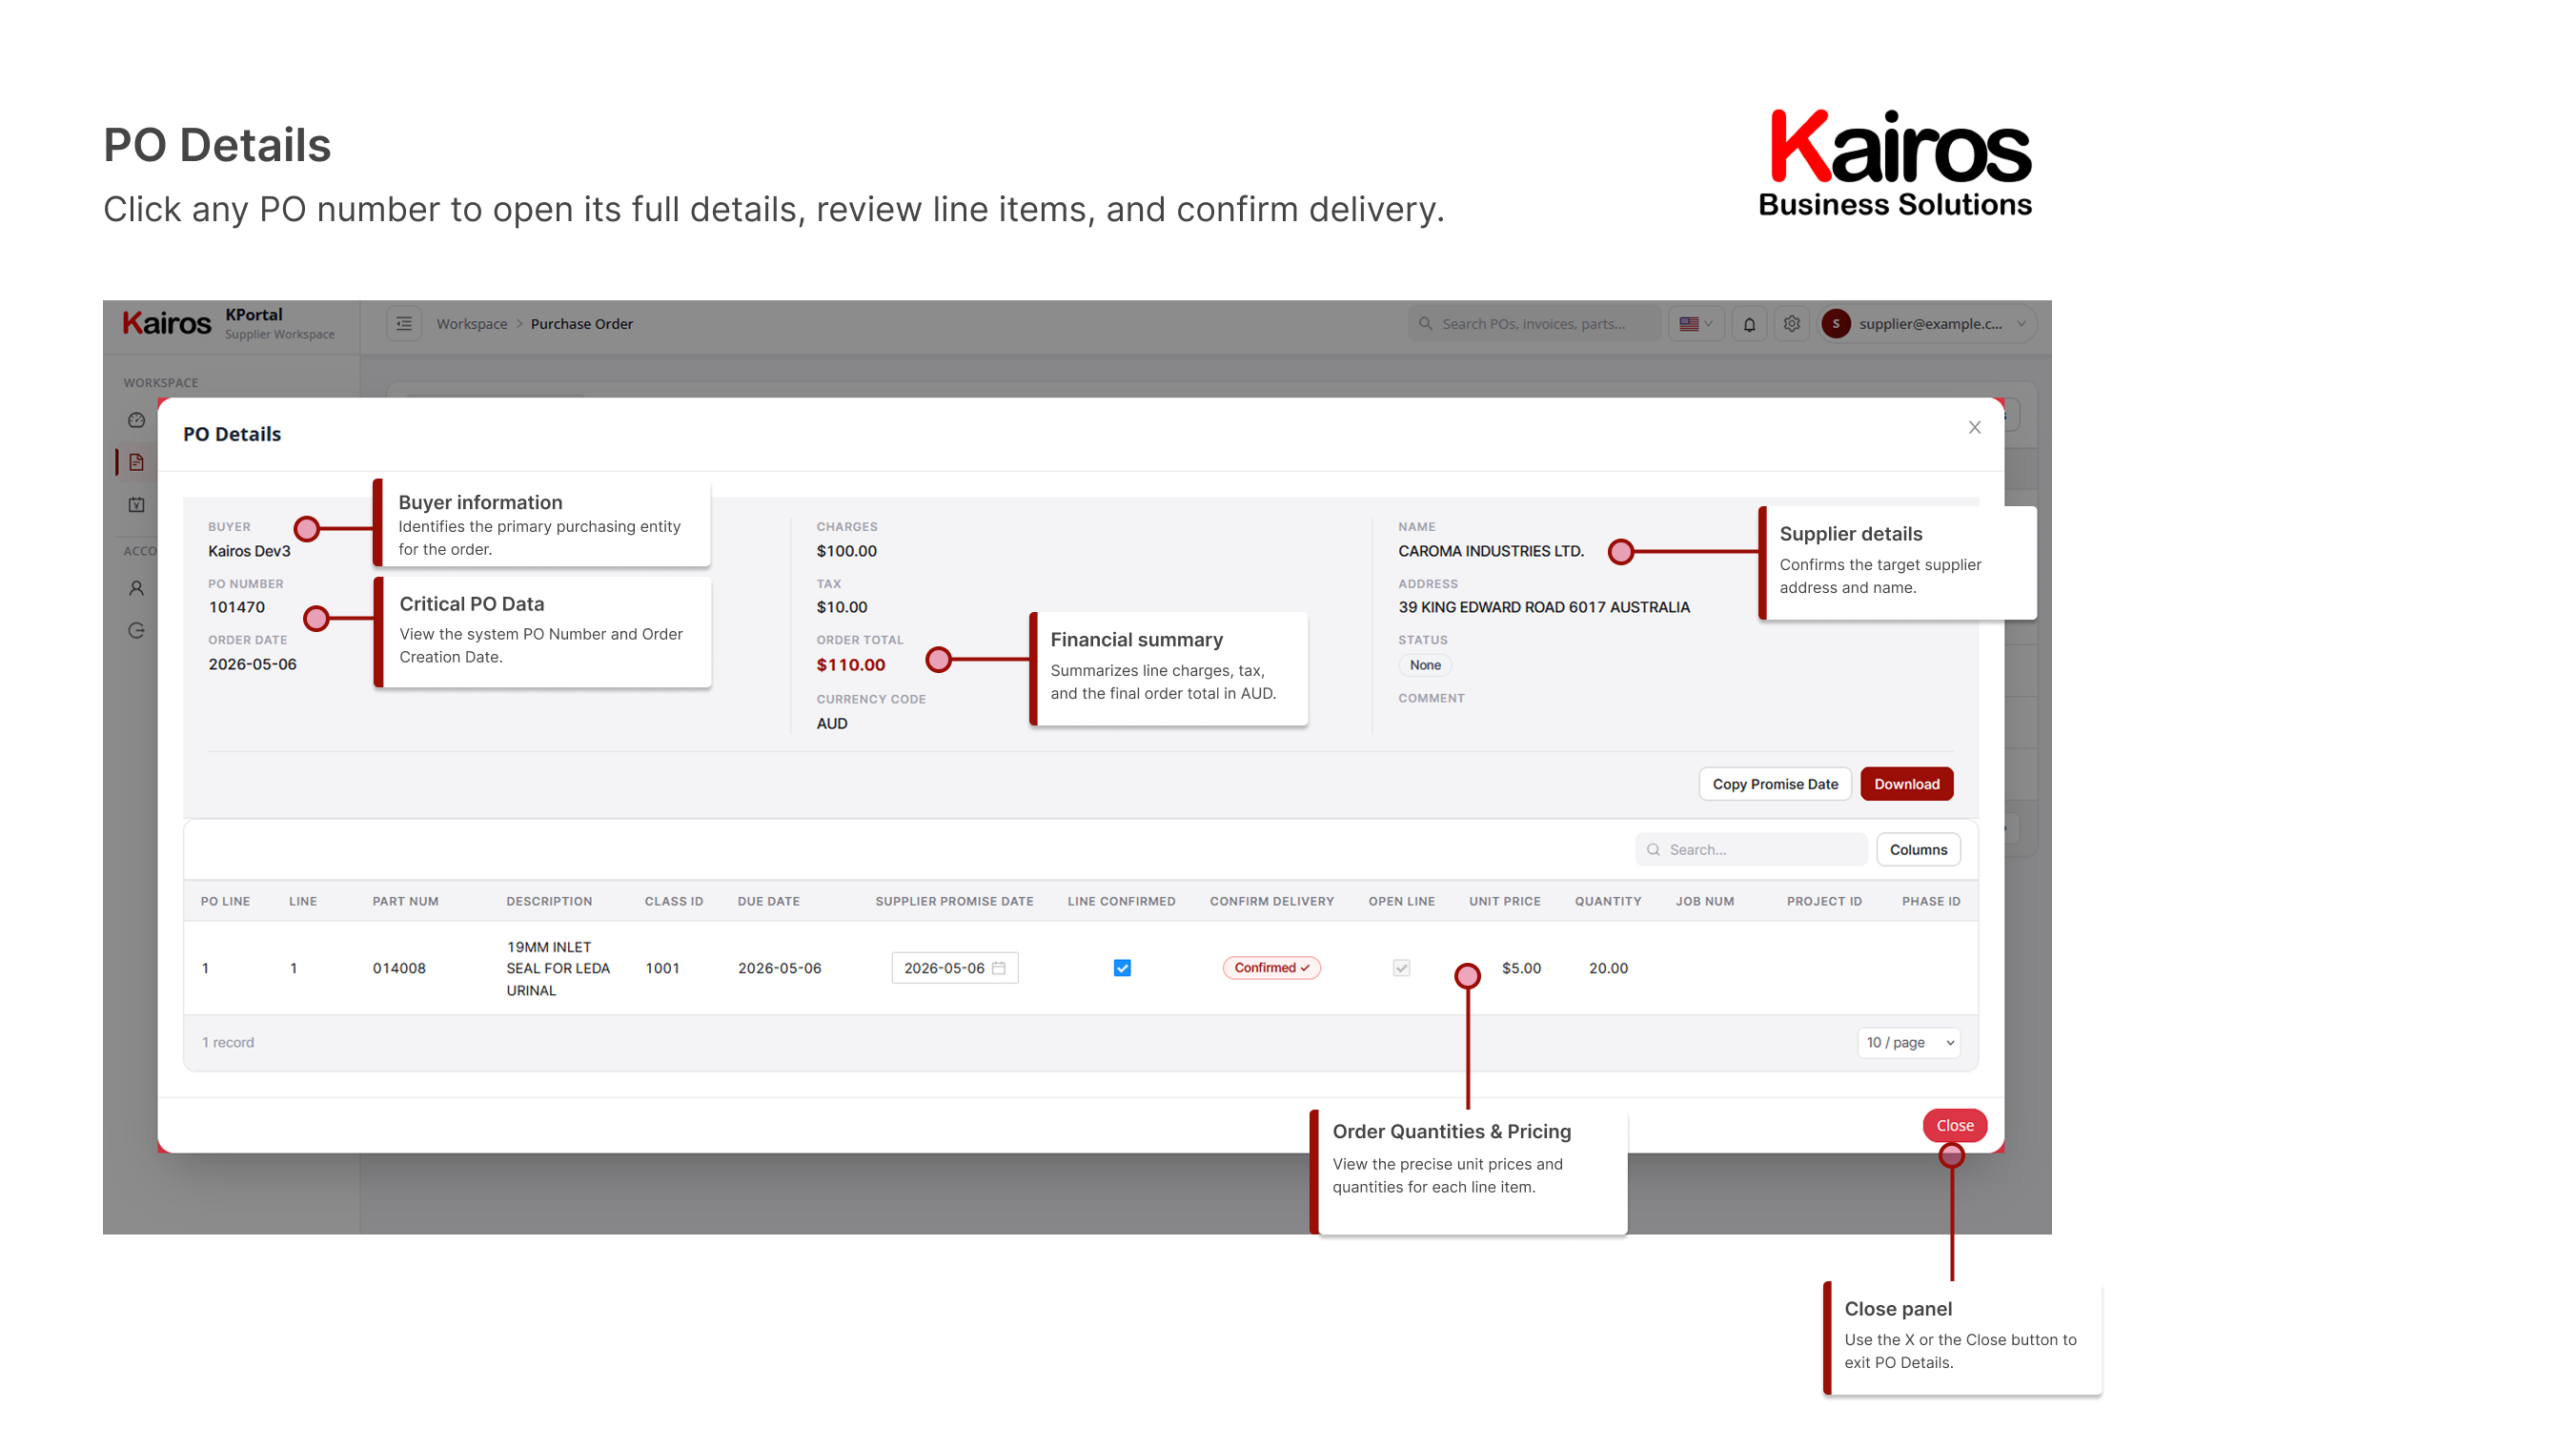Viewport: 2560px width, 1449px height.
Task: Sort by the PO LINE column header
Action: point(226,902)
